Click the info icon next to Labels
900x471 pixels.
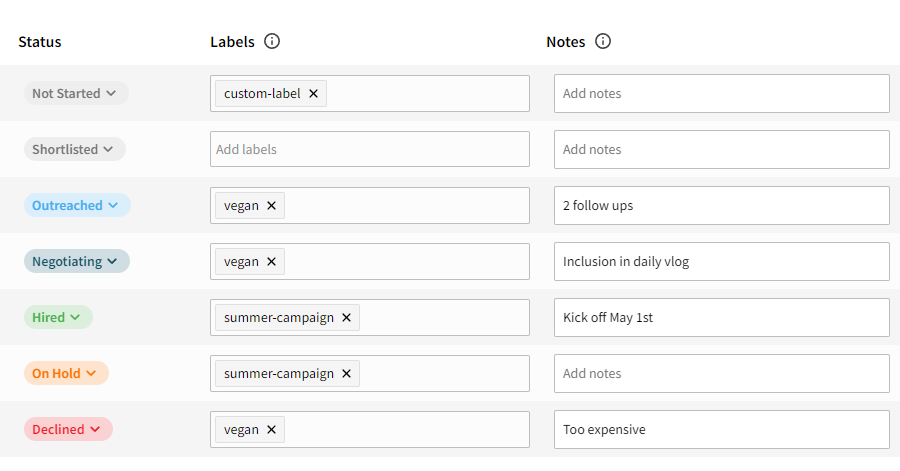(x=272, y=42)
